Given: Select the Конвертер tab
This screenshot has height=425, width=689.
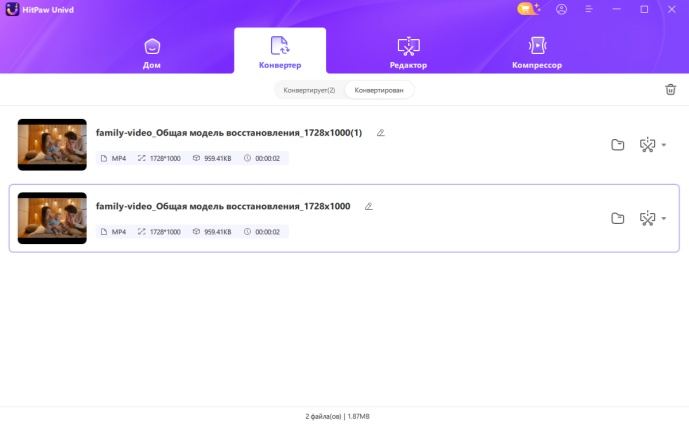Looking at the screenshot, I should pos(280,52).
